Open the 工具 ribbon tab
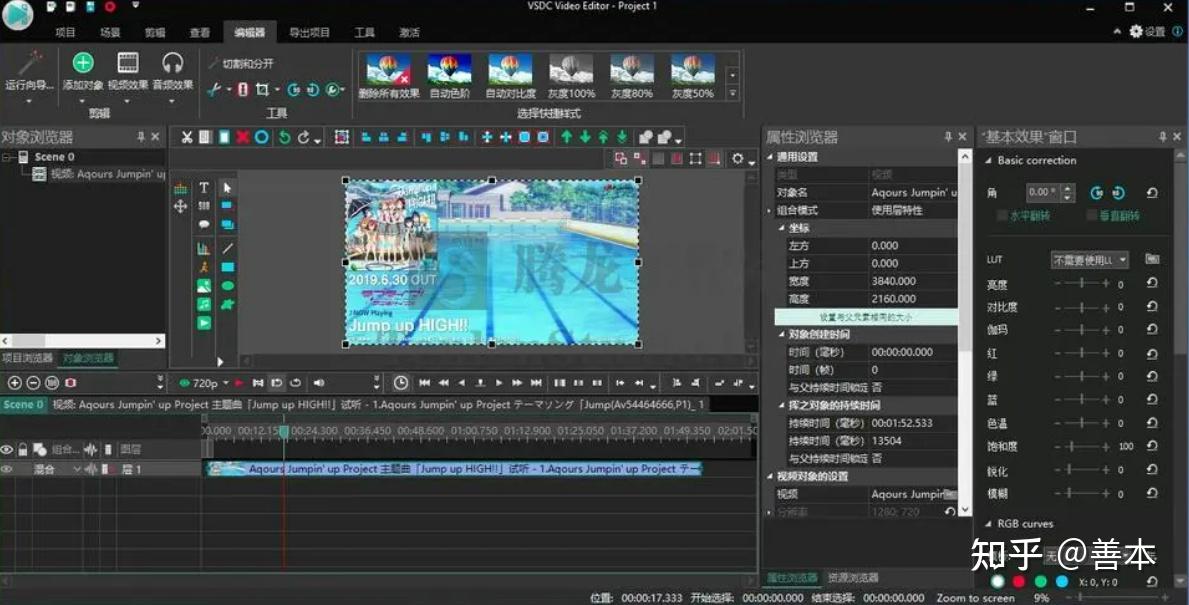This screenshot has height=605, width=1189. (365, 32)
